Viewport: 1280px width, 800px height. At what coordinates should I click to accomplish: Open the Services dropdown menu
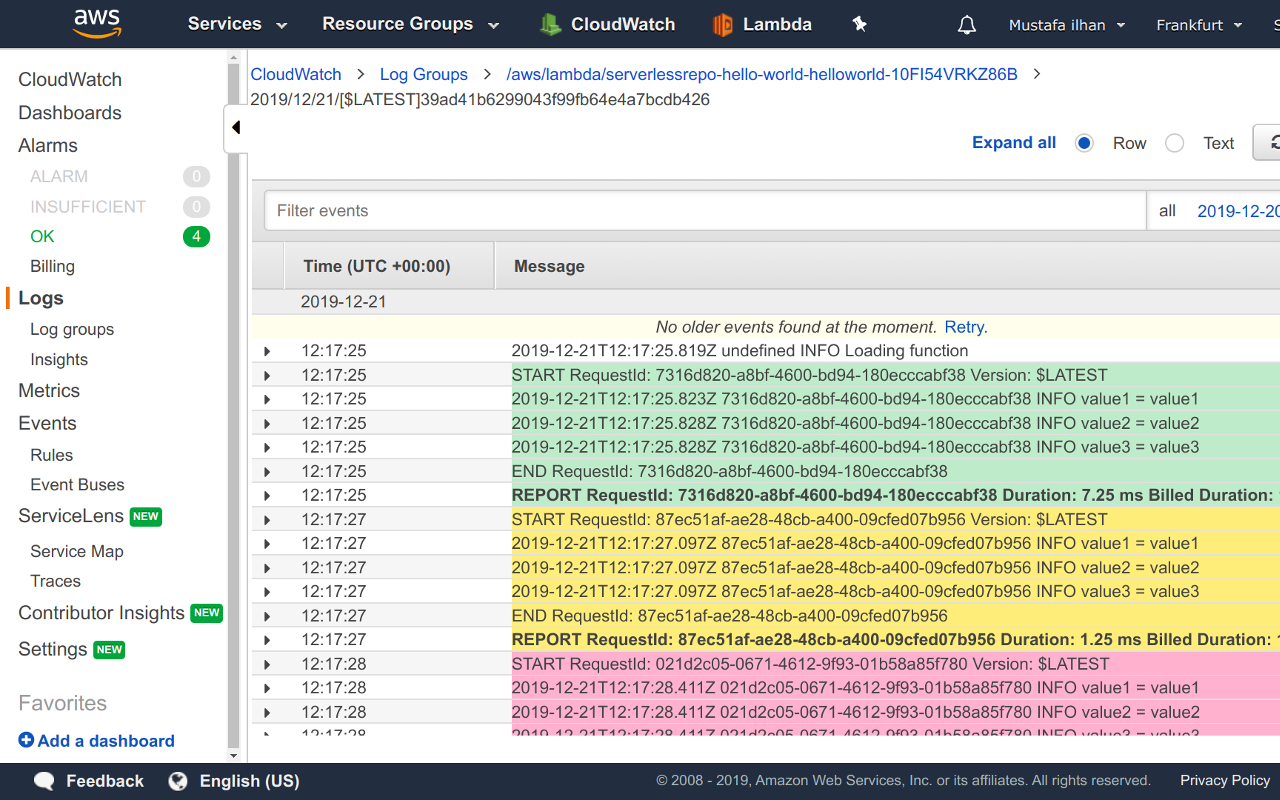coord(237,24)
